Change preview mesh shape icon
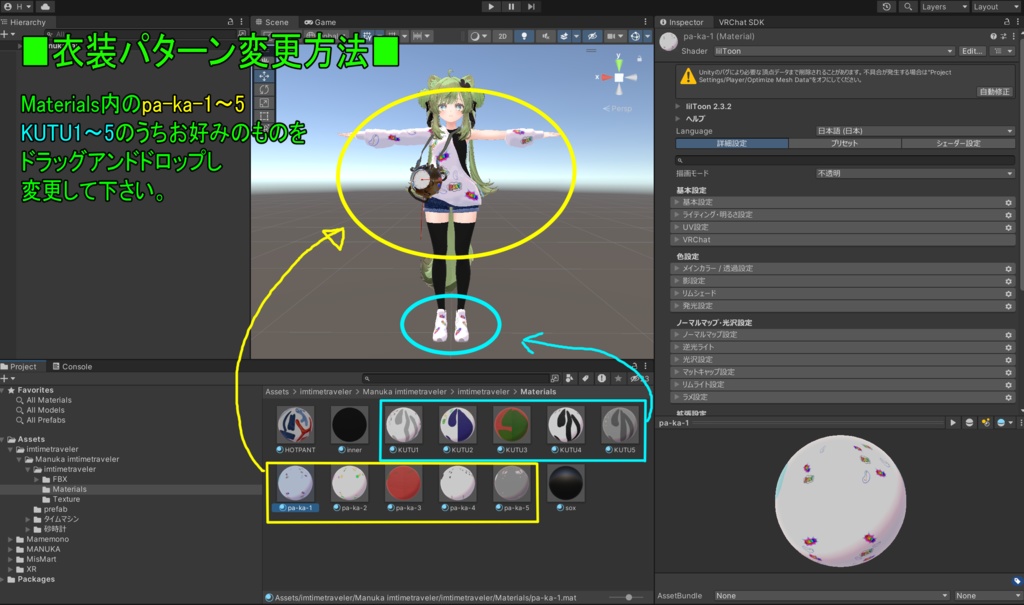The image size is (1024, 605). tap(969, 423)
